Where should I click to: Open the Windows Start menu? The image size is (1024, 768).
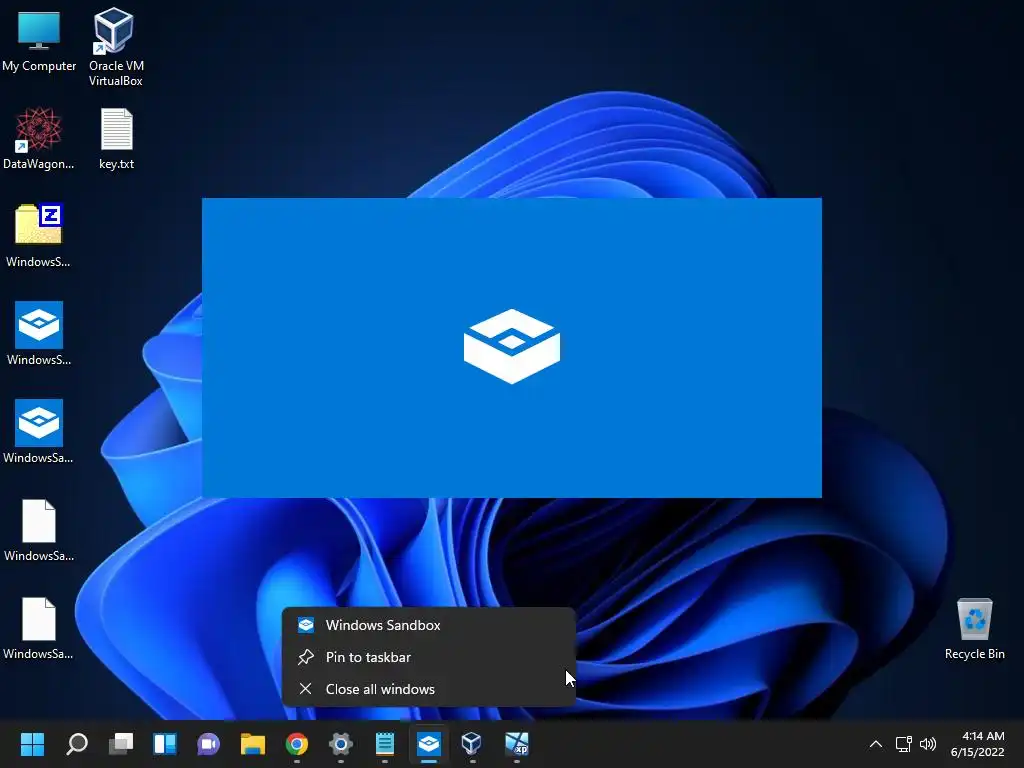coord(32,744)
